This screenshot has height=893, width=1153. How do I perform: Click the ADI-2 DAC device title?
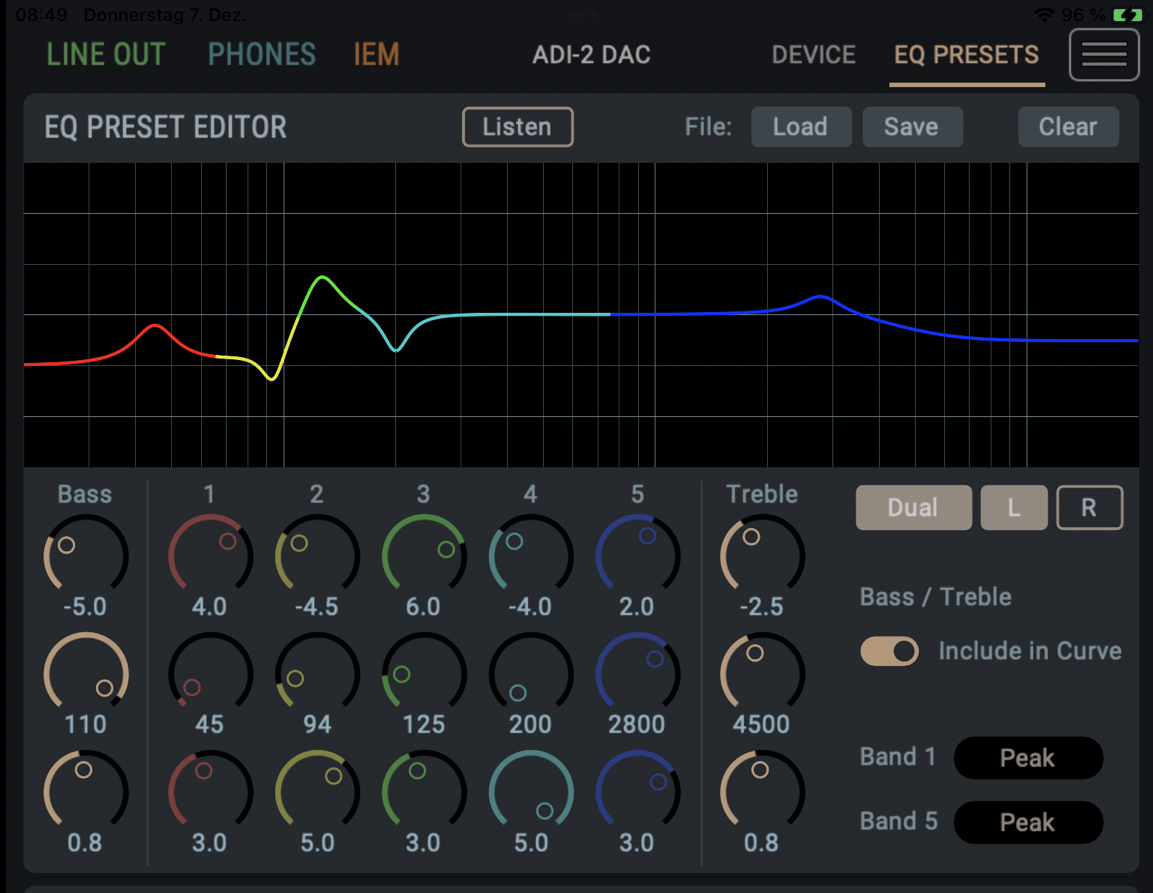click(592, 54)
